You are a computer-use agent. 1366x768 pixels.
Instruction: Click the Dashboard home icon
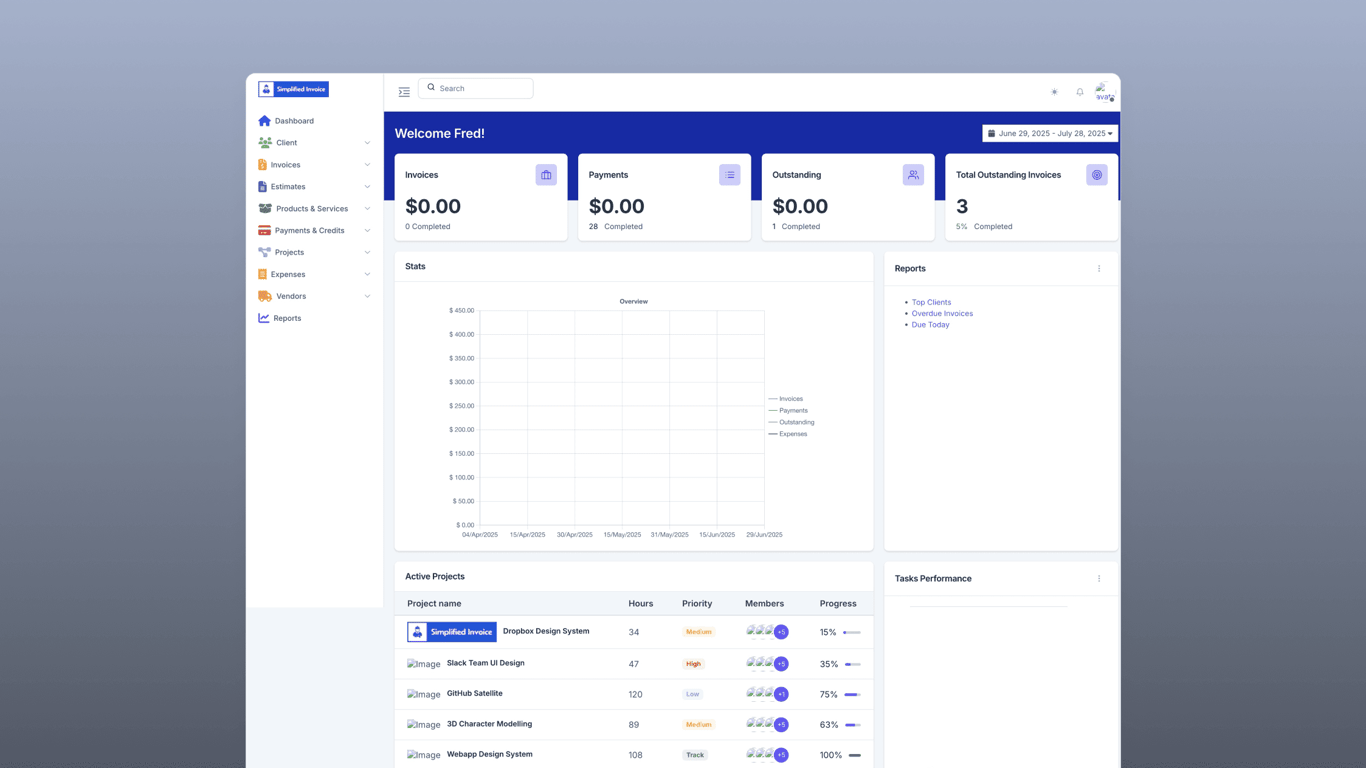264,121
